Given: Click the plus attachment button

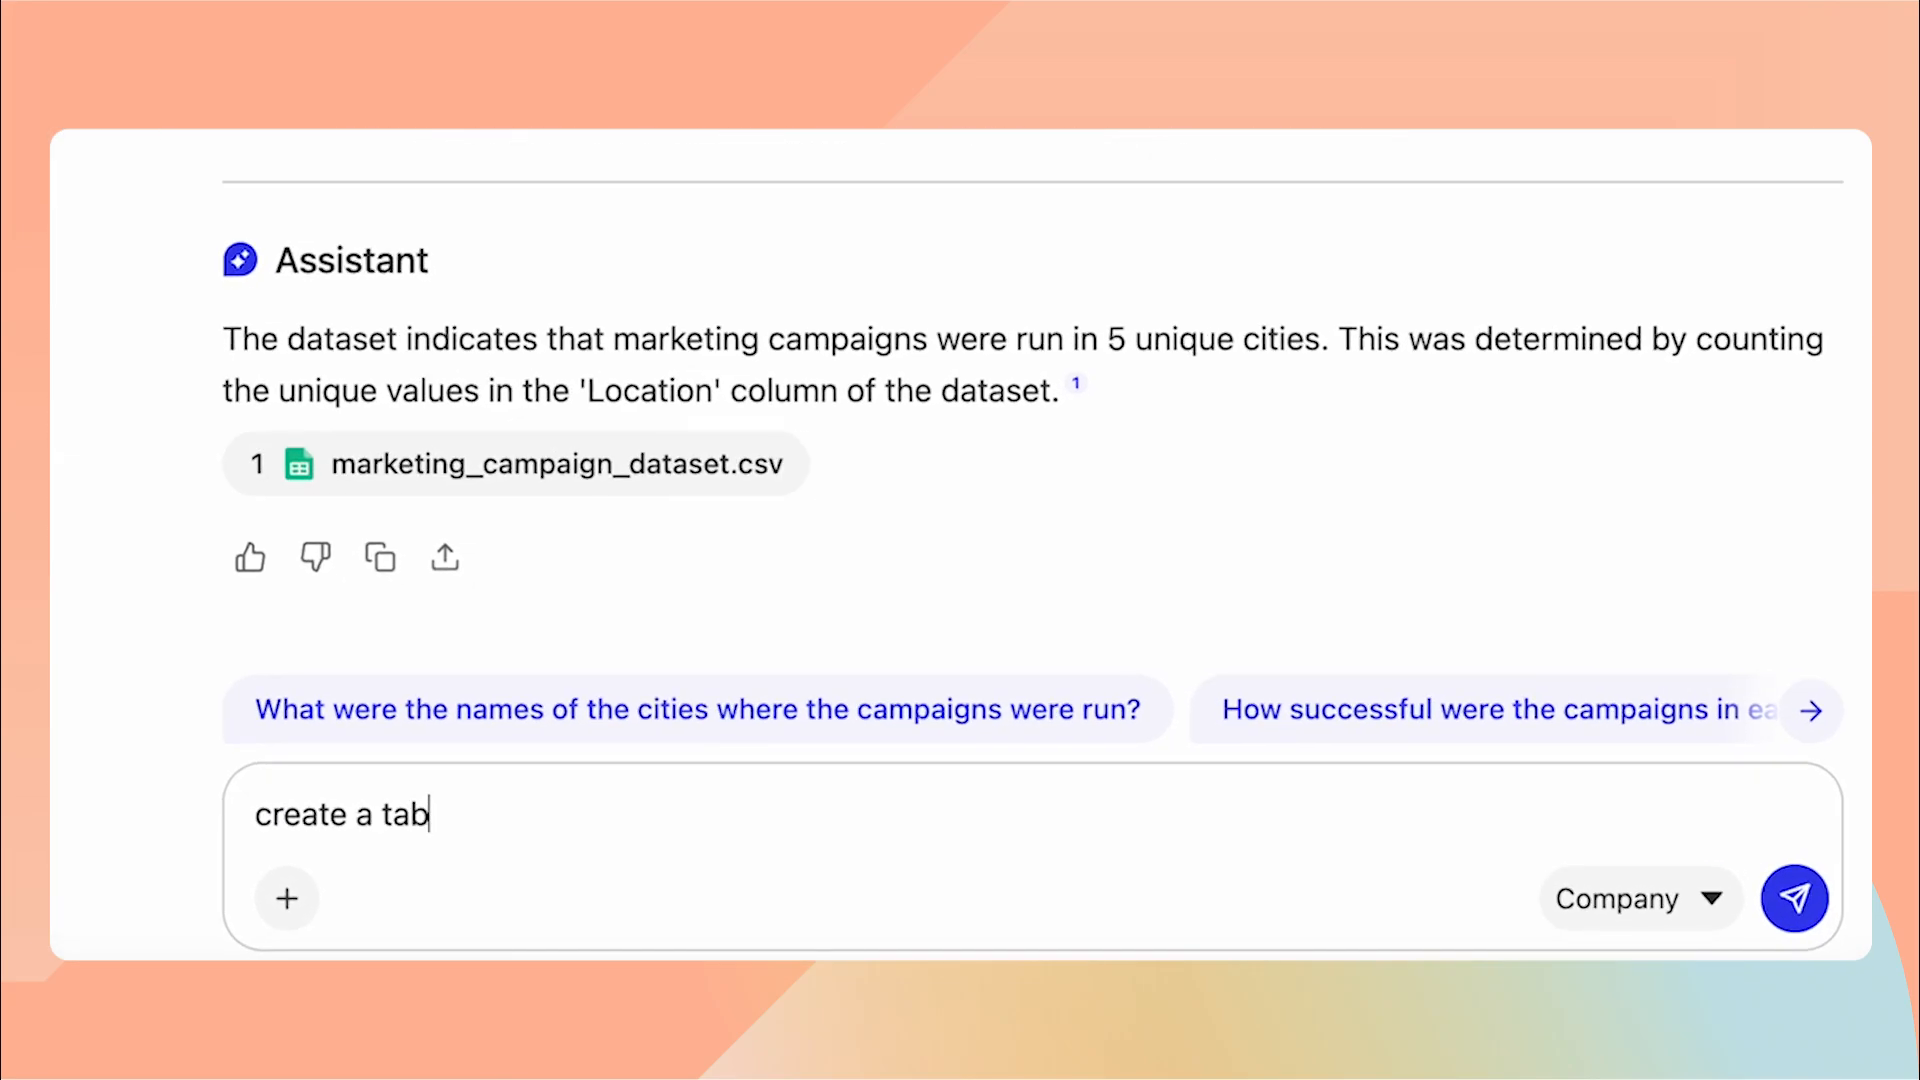Looking at the screenshot, I should [287, 898].
